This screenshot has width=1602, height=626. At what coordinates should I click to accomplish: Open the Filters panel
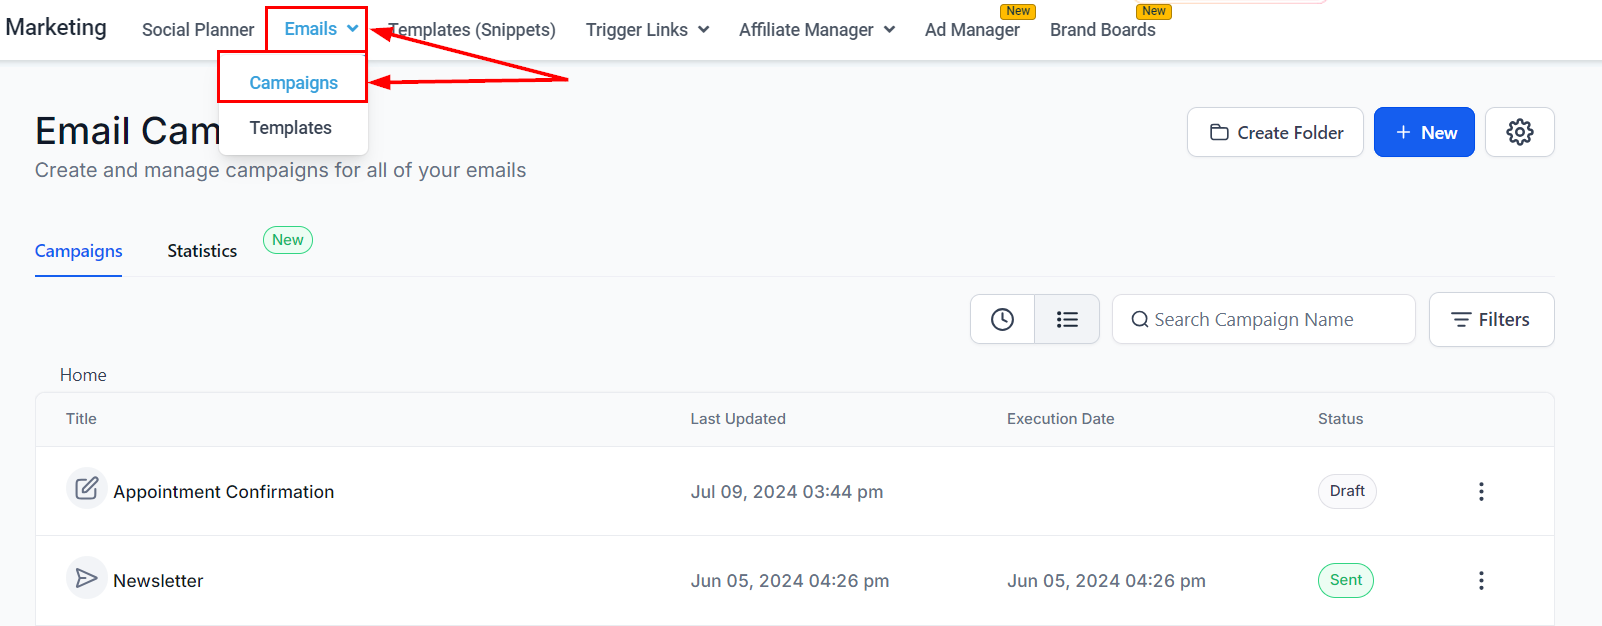pos(1491,319)
